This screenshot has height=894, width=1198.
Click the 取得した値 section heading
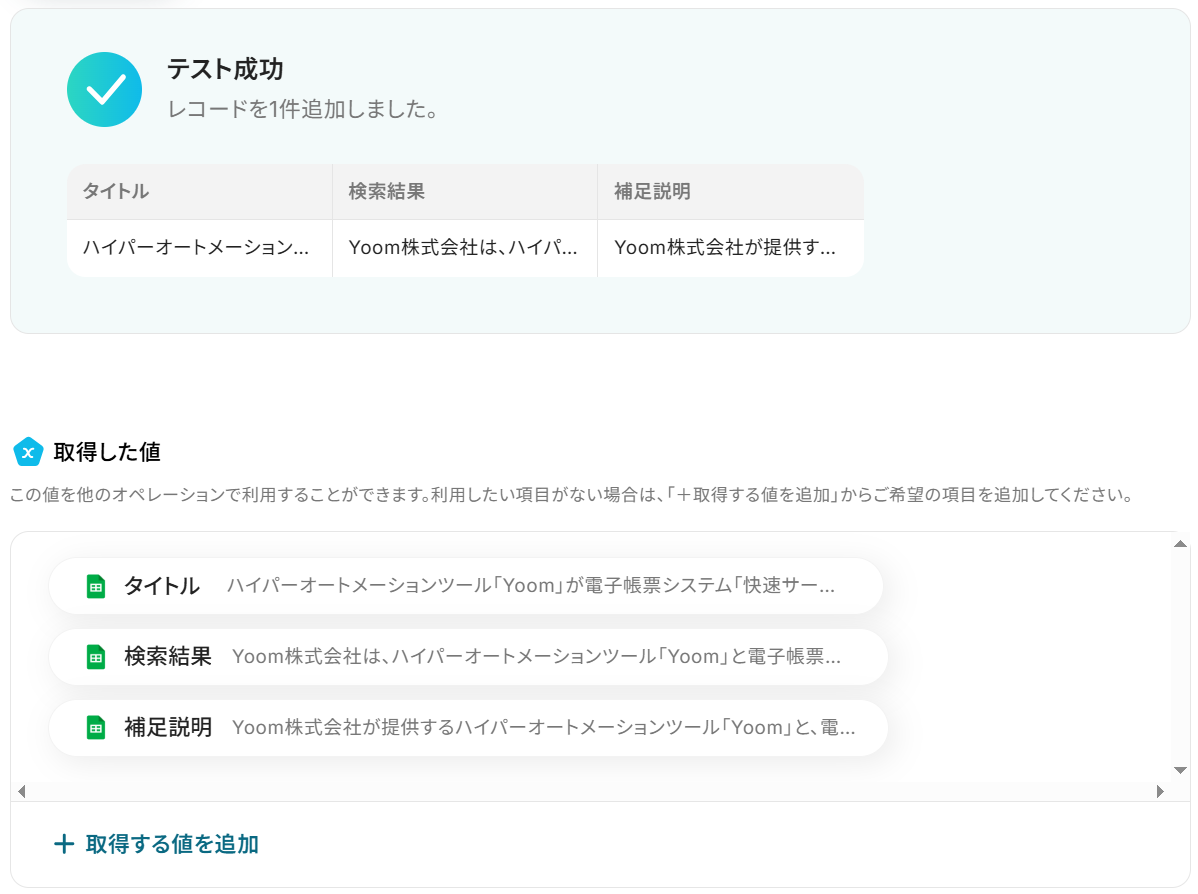click(107, 452)
